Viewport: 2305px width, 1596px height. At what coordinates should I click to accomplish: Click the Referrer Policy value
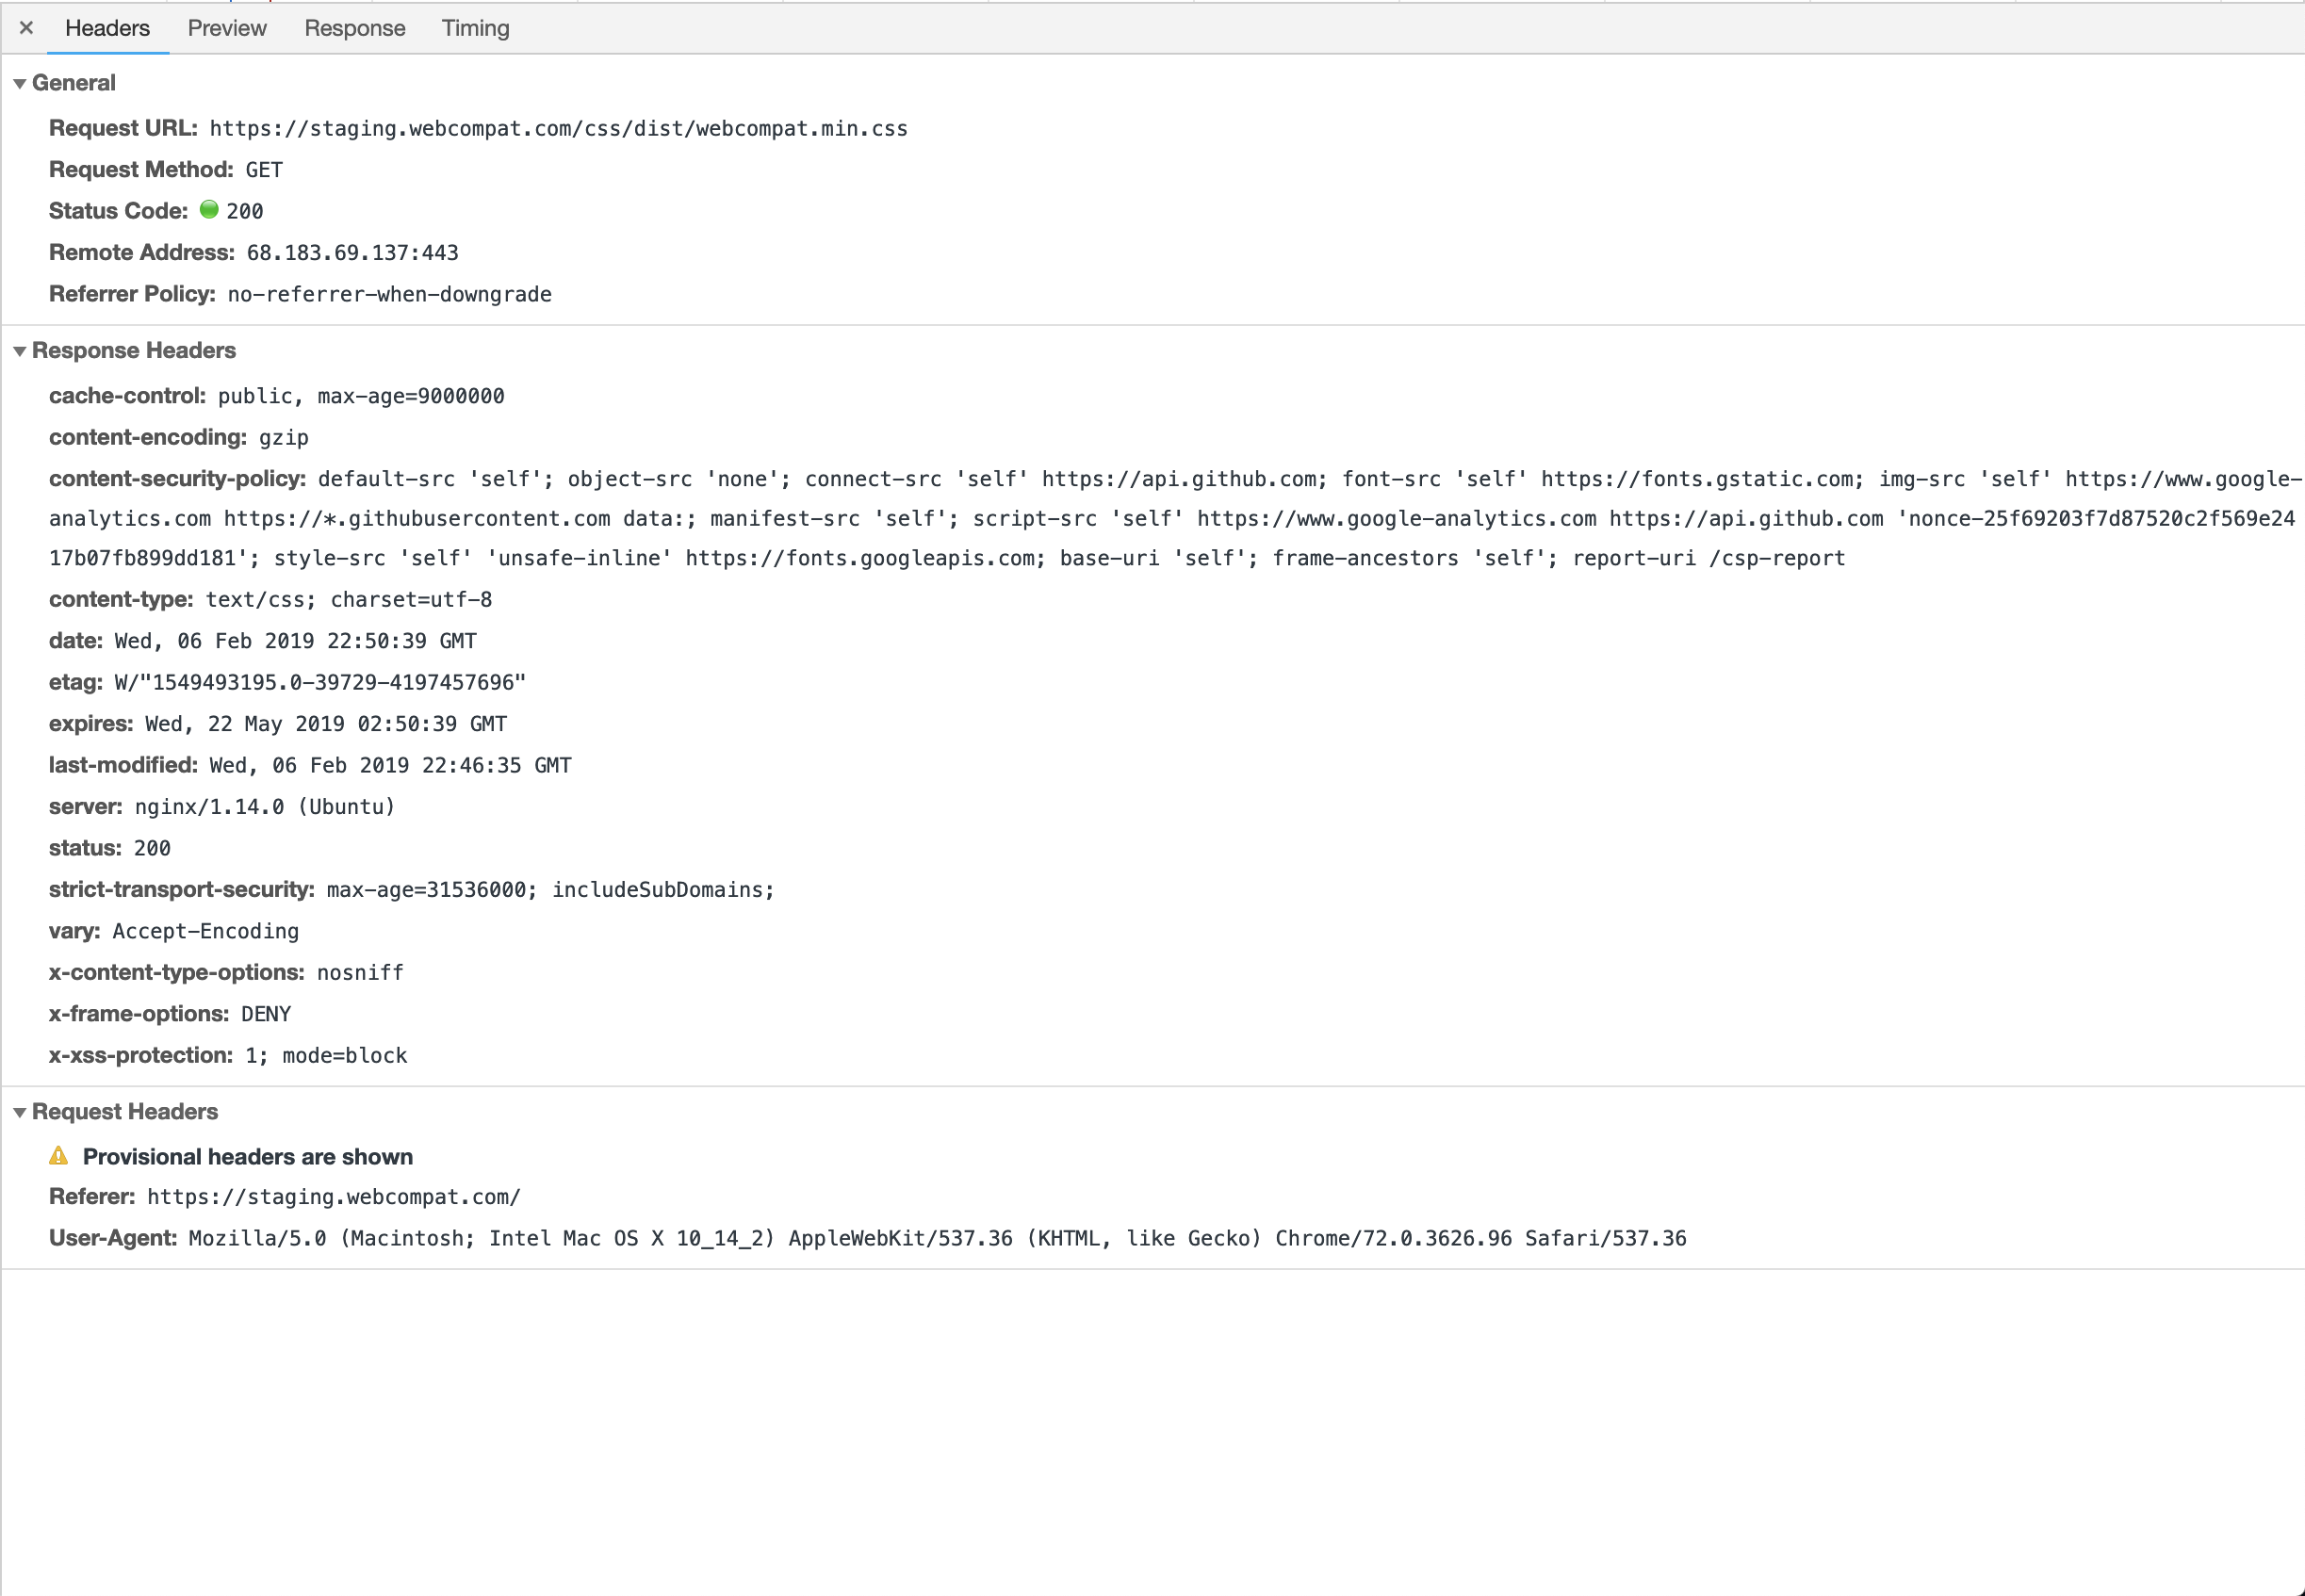(x=389, y=294)
